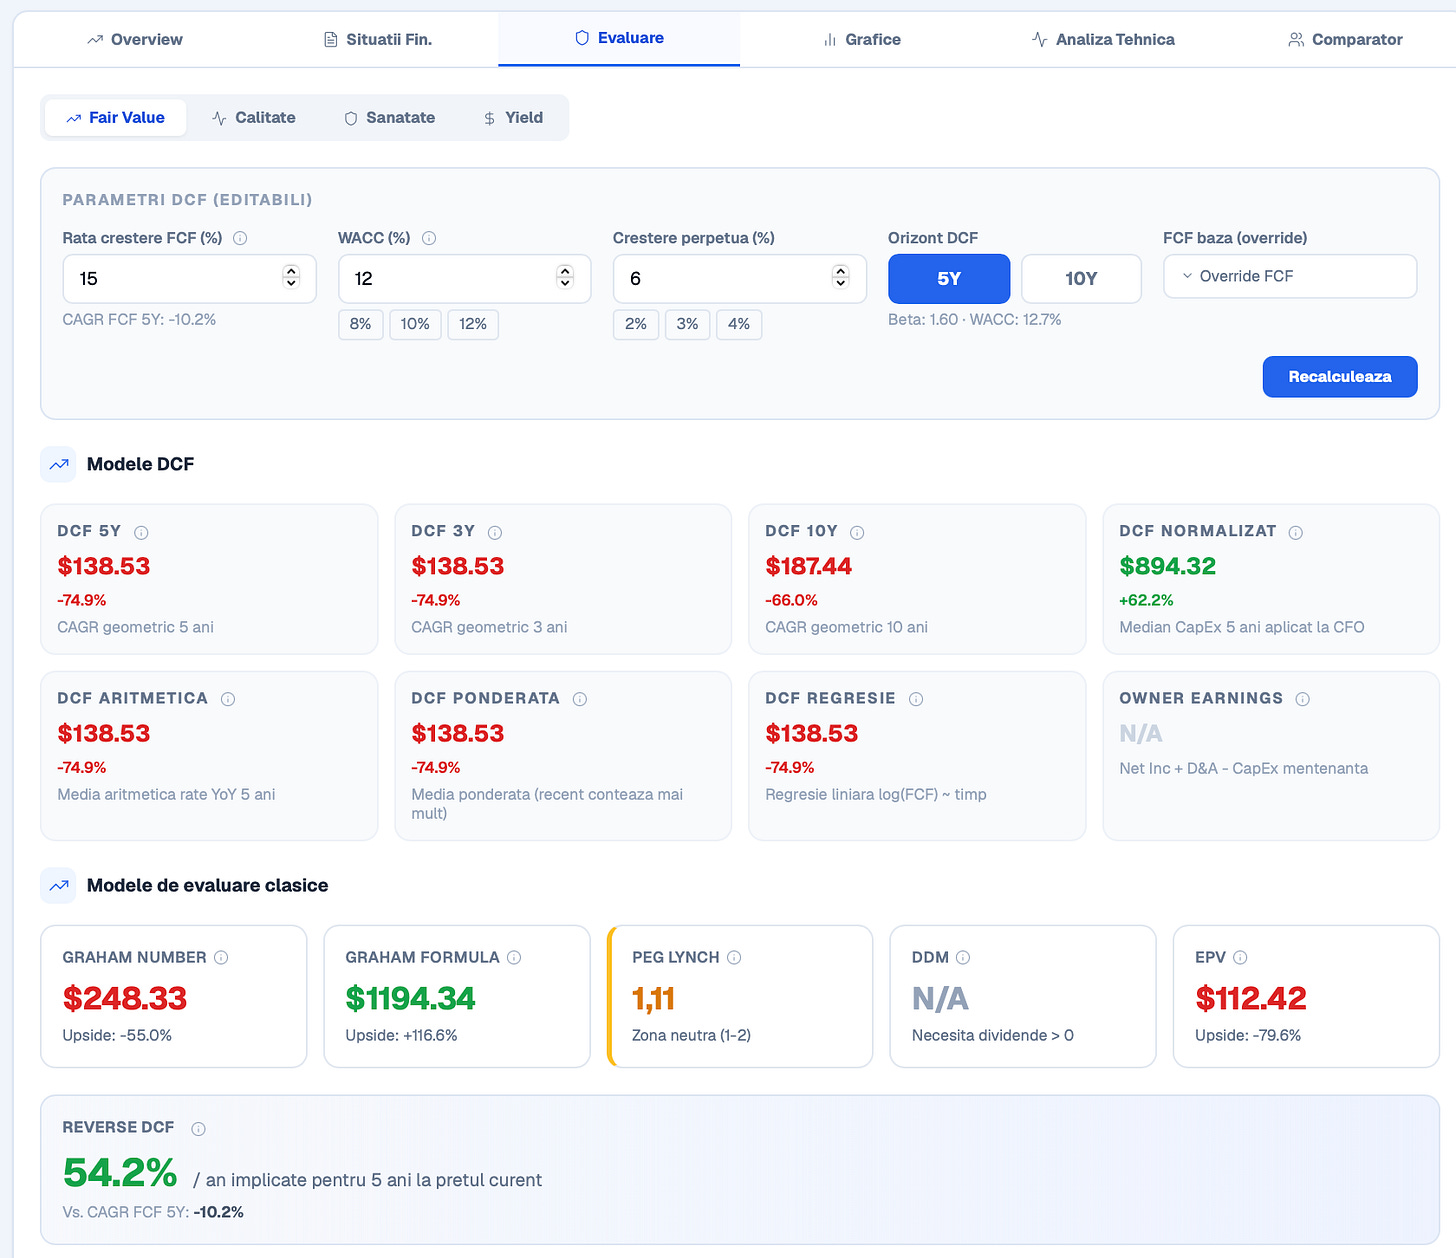1456x1258 pixels.
Task: Click stepper arrows on Crestere perpetua field
Action: (840, 277)
